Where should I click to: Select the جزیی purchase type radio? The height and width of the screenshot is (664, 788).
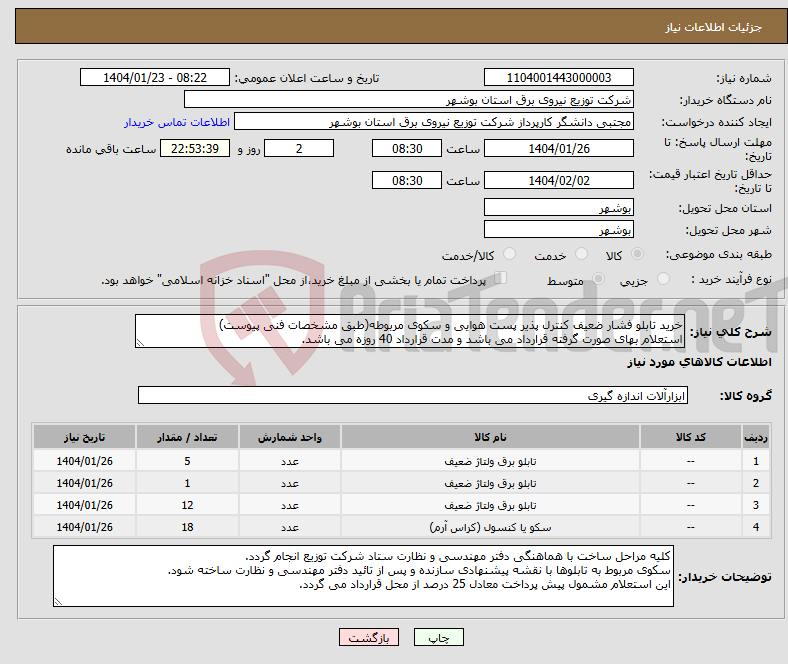point(663,279)
